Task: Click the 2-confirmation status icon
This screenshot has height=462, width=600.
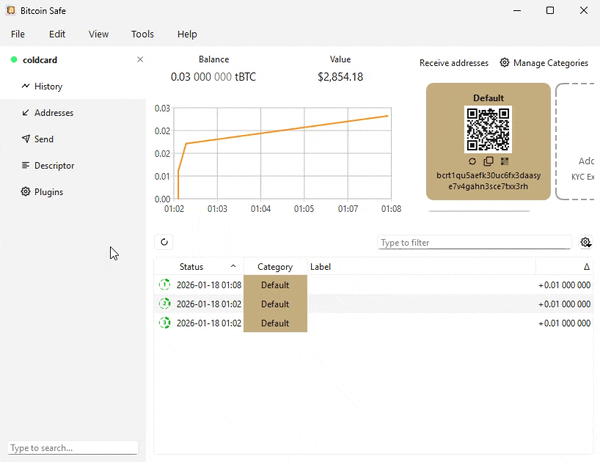Action: [x=165, y=304]
